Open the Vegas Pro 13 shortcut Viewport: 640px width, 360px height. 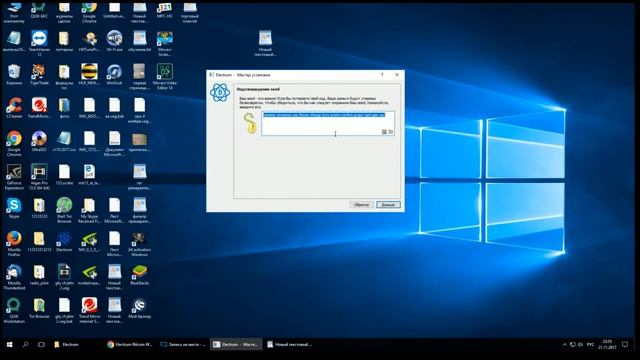coord(39,177)
